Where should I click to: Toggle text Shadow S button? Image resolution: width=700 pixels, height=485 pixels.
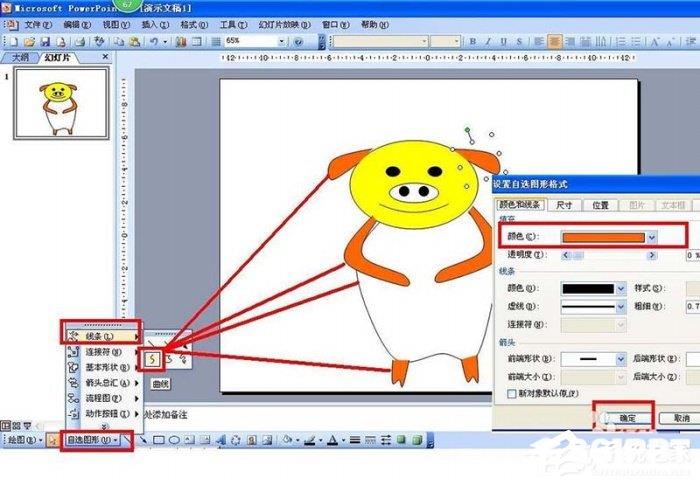tap(519, 42)
